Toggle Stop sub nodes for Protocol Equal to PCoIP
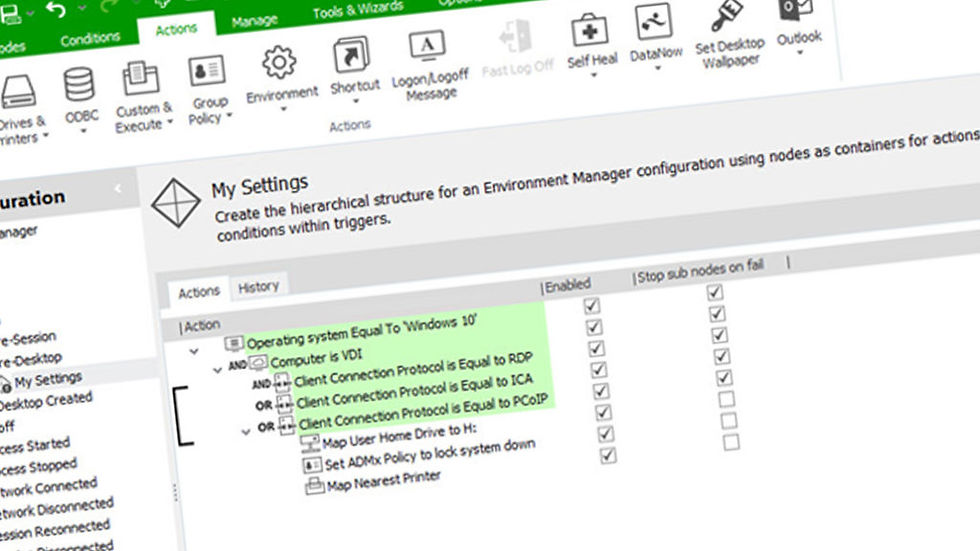 click(x=724, y=378)
